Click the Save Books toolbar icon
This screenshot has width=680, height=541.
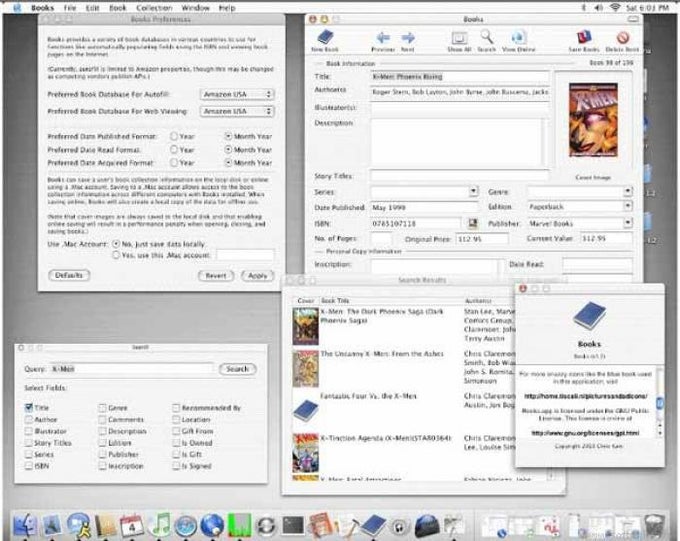click(583, 38)
